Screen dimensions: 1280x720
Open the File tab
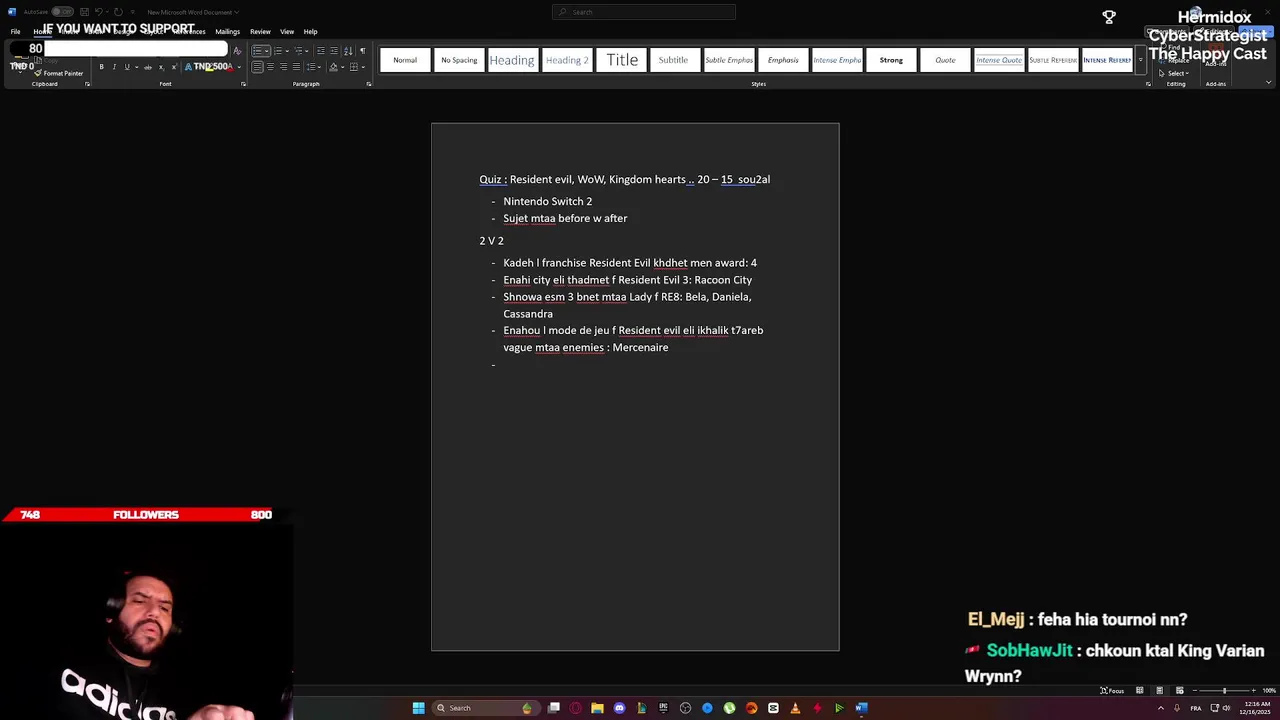pyautogui.click(x=15, y=31)
